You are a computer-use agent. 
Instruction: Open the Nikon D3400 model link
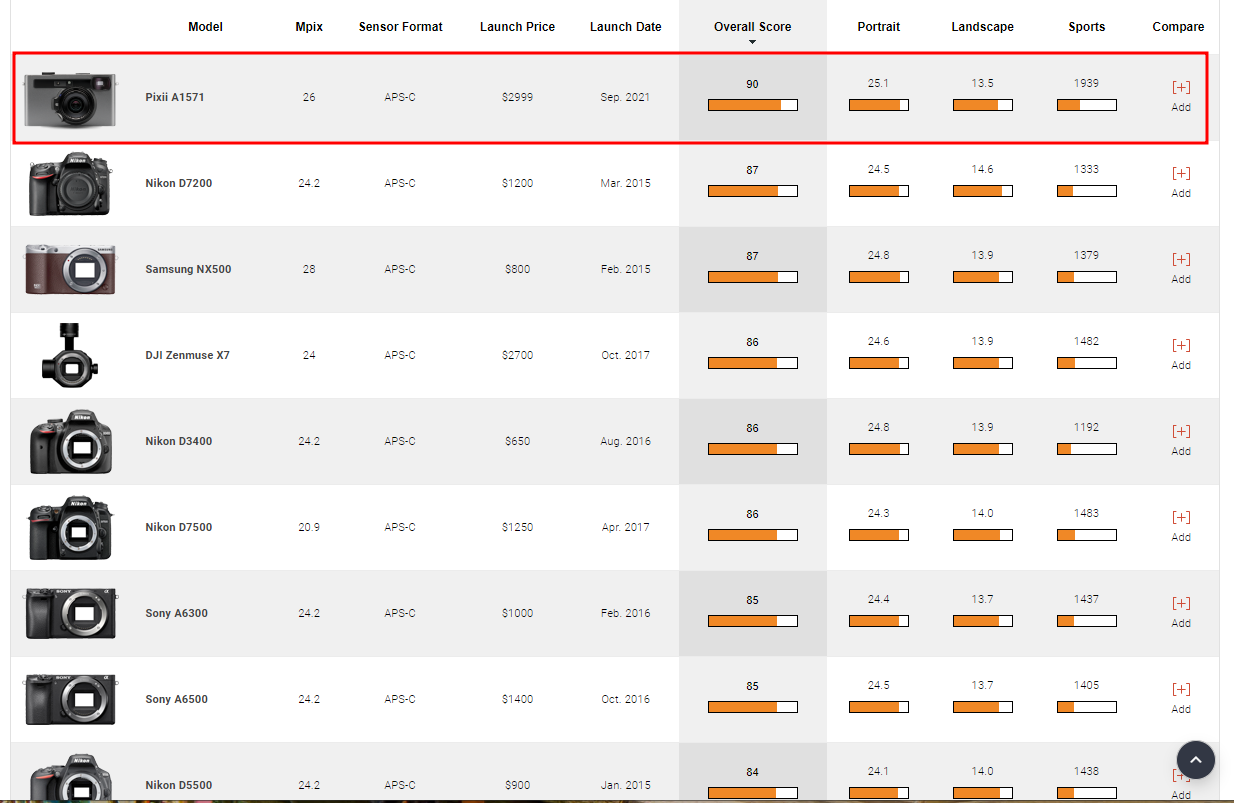tap(178, 441)
